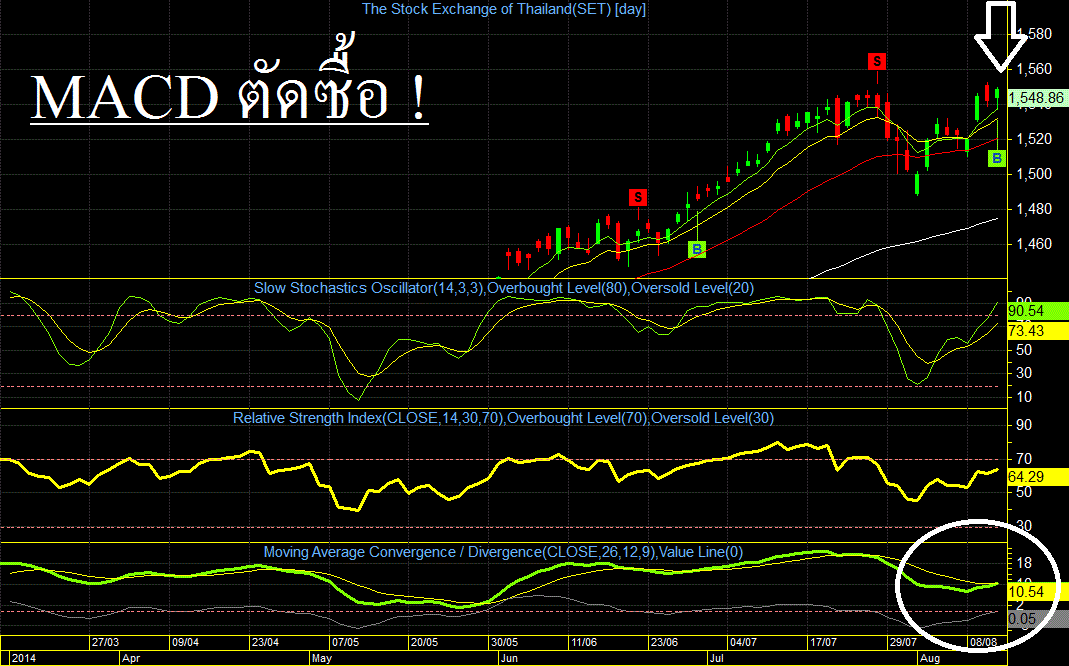Viewport: 1069px width, 666px height.
Task: Click the 23/06 date label on time axis
Action: (663, 642)
